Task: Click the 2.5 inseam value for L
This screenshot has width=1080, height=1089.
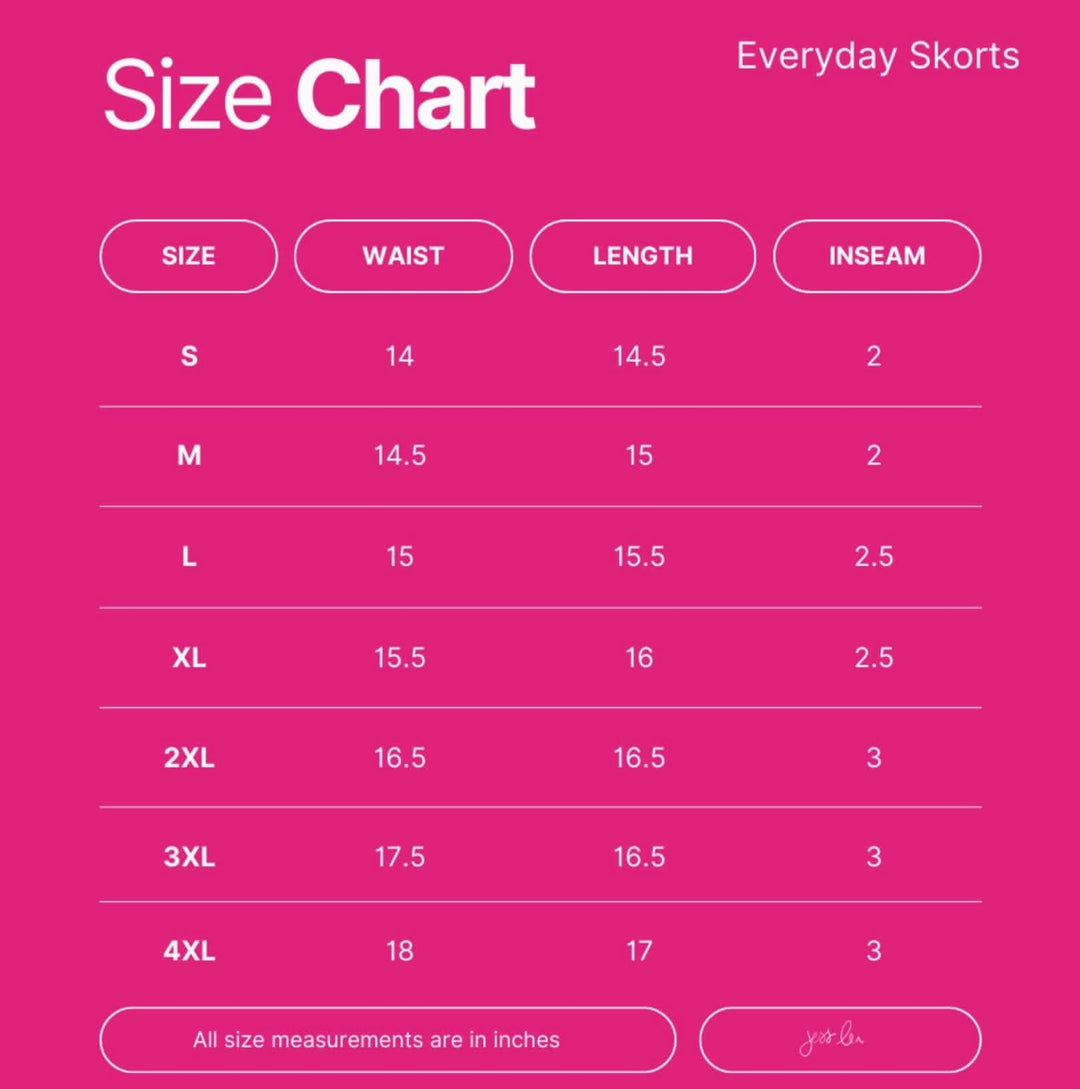Action: click(x=874, y=556)
